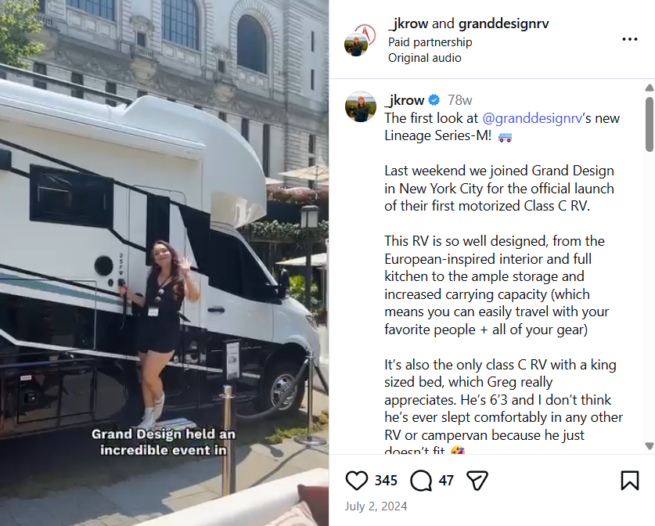Share the post with paper plane icon
Image resolution: width=655 pixels, height=526 pixels.
477,480
